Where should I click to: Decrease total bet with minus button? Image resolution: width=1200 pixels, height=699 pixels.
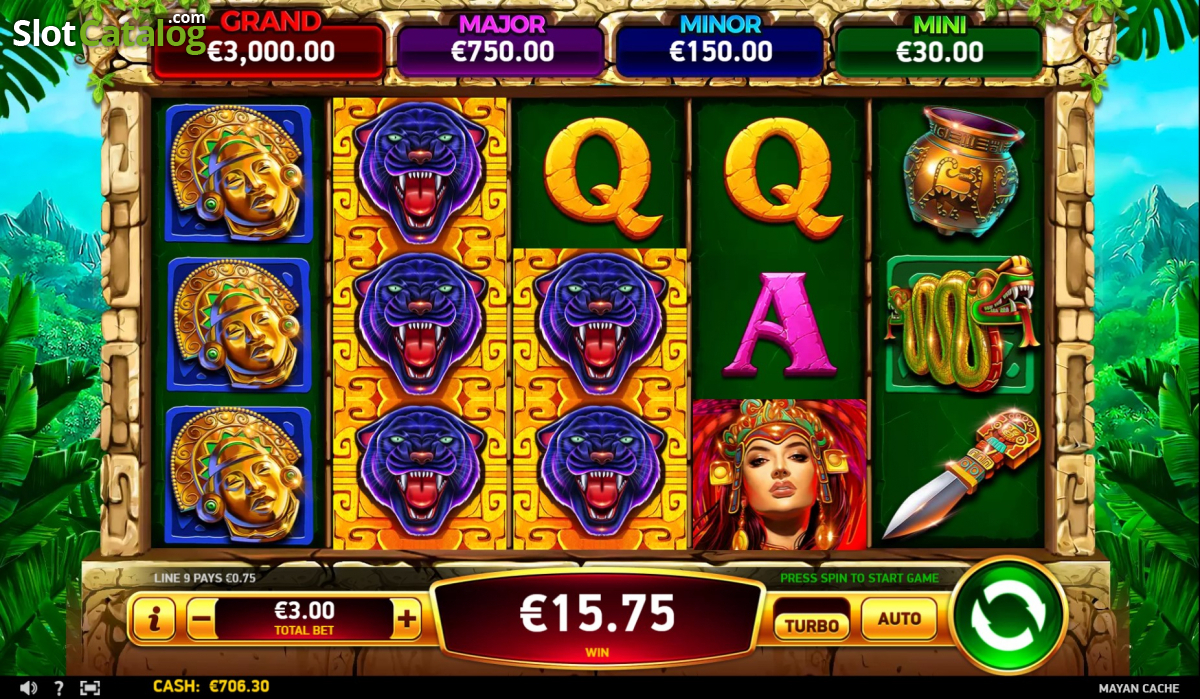click(x=200, y=619)
